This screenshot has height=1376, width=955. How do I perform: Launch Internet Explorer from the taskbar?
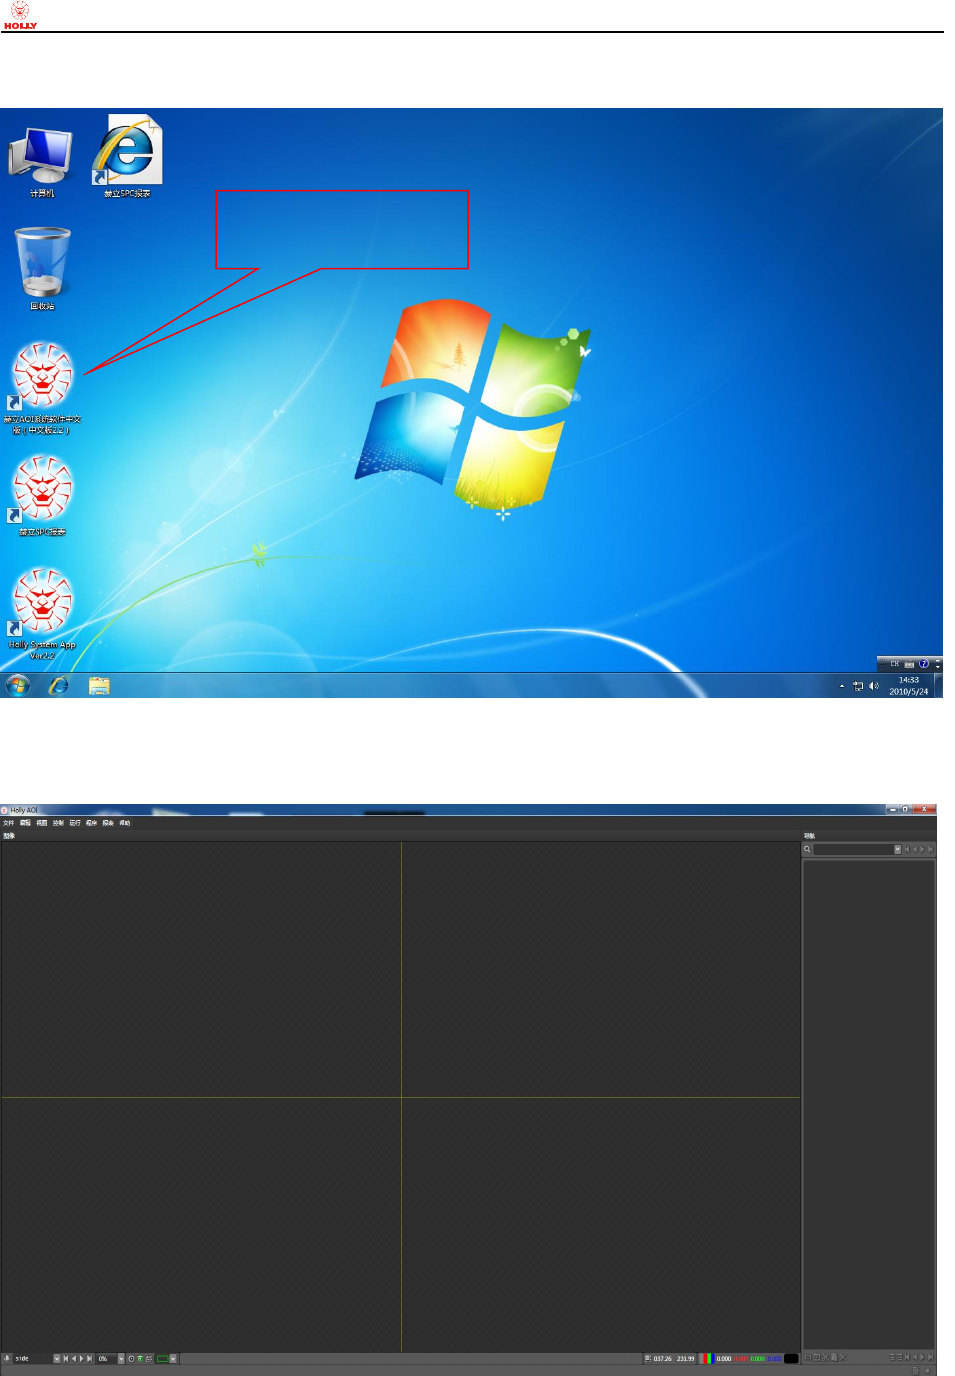click(59, 685)
